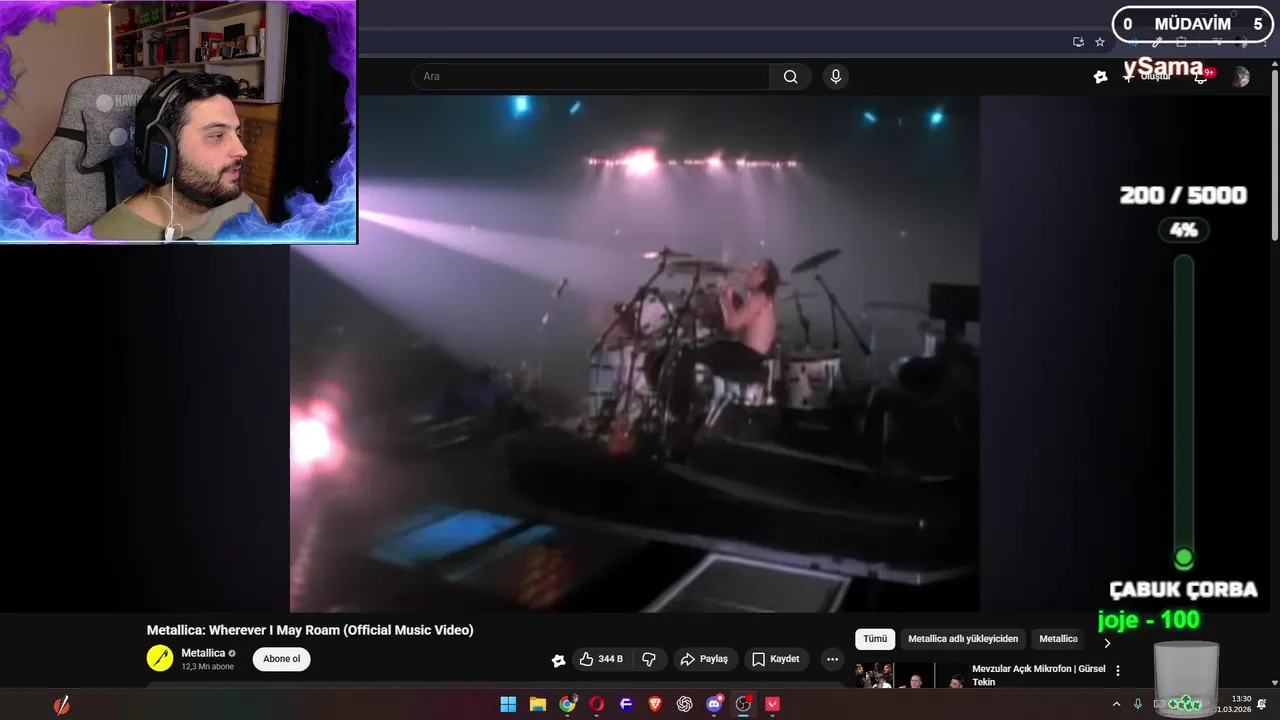Open OBS Studio from taskbar
Screen dimensions: 1280x720
click(743, 704)
